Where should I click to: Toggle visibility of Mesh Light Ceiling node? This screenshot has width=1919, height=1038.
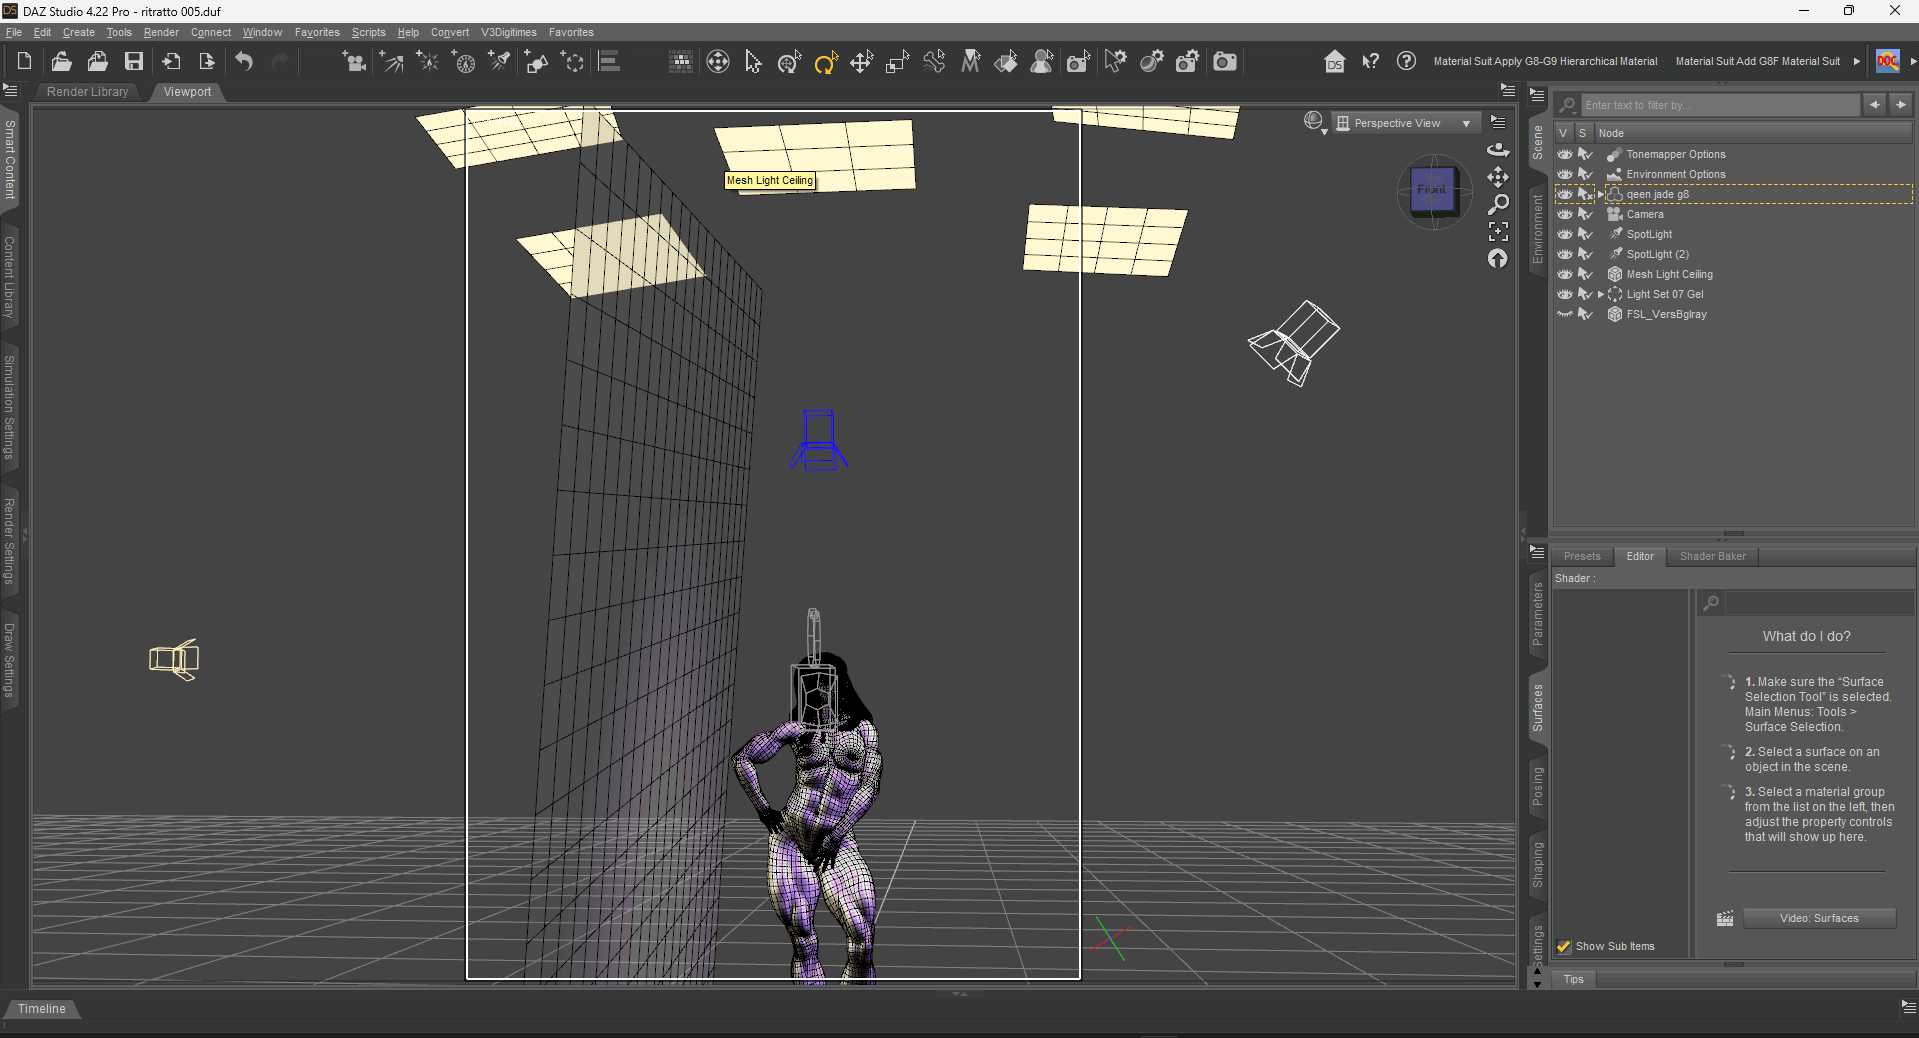tap(1565, 274)
